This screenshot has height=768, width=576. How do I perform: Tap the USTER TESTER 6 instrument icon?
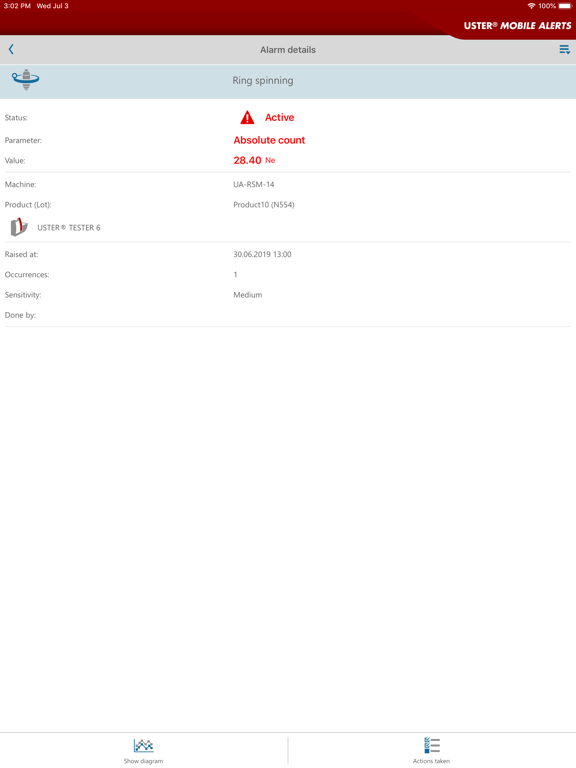point(19,227)
